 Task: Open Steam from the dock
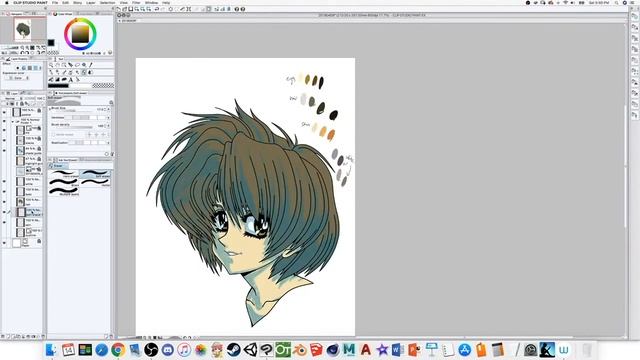coord(233,350)
